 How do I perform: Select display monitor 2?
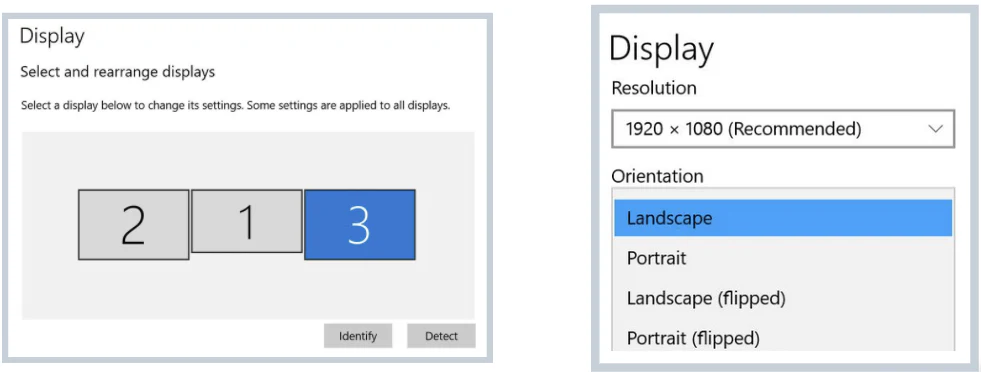(133, 224)
